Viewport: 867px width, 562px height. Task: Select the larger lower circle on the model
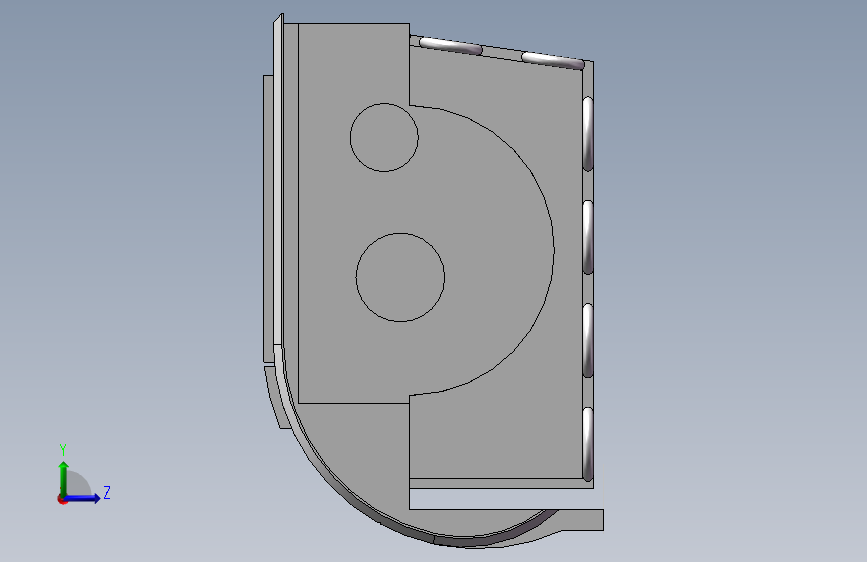(400, 277)
